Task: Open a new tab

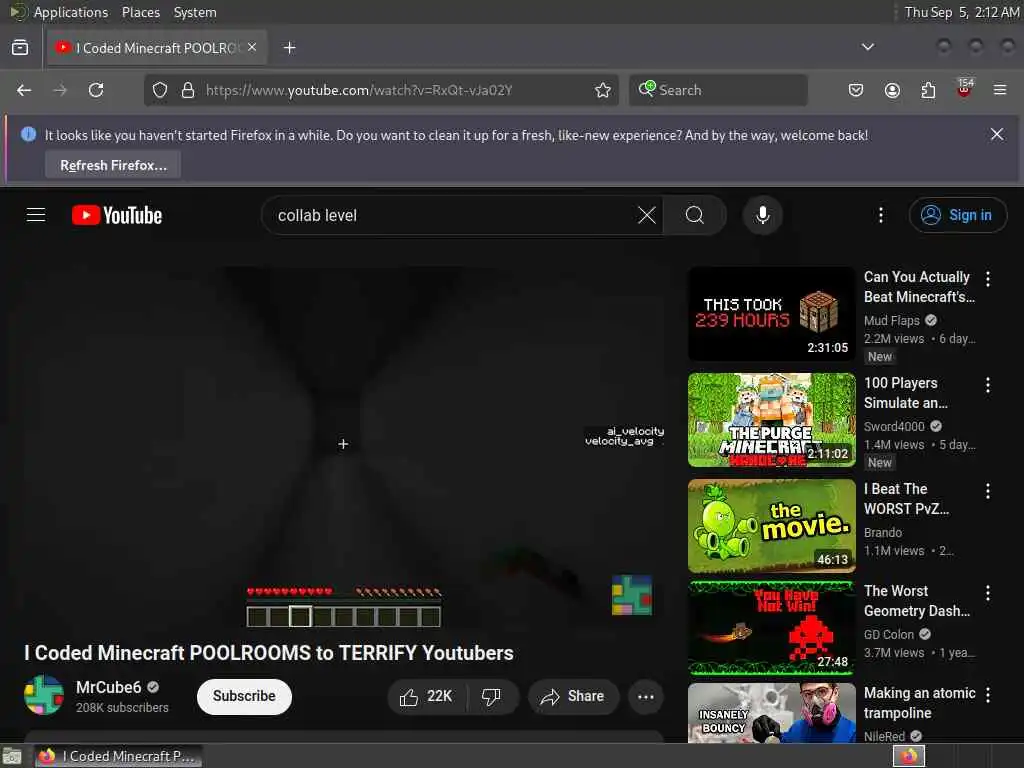Action: (289, 48)
